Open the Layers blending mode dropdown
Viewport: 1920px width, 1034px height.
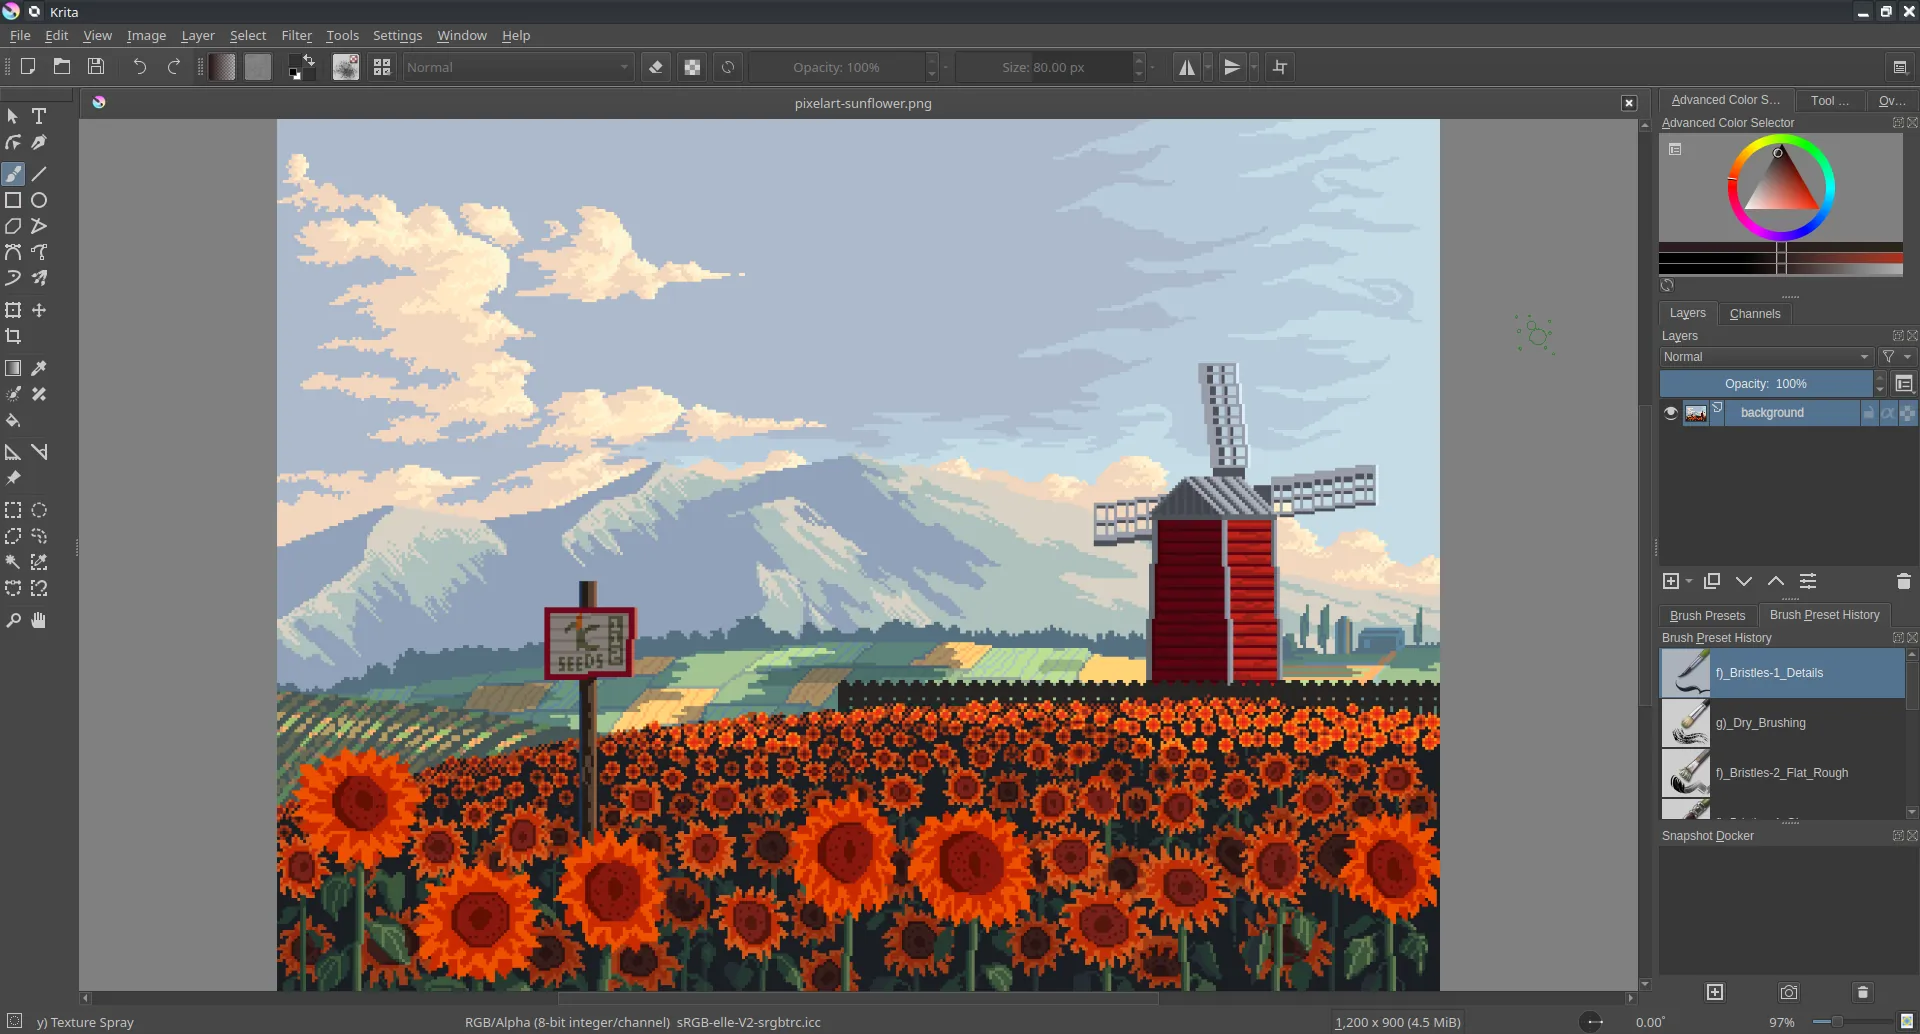pyautogui.click(x=1765, y=357)
